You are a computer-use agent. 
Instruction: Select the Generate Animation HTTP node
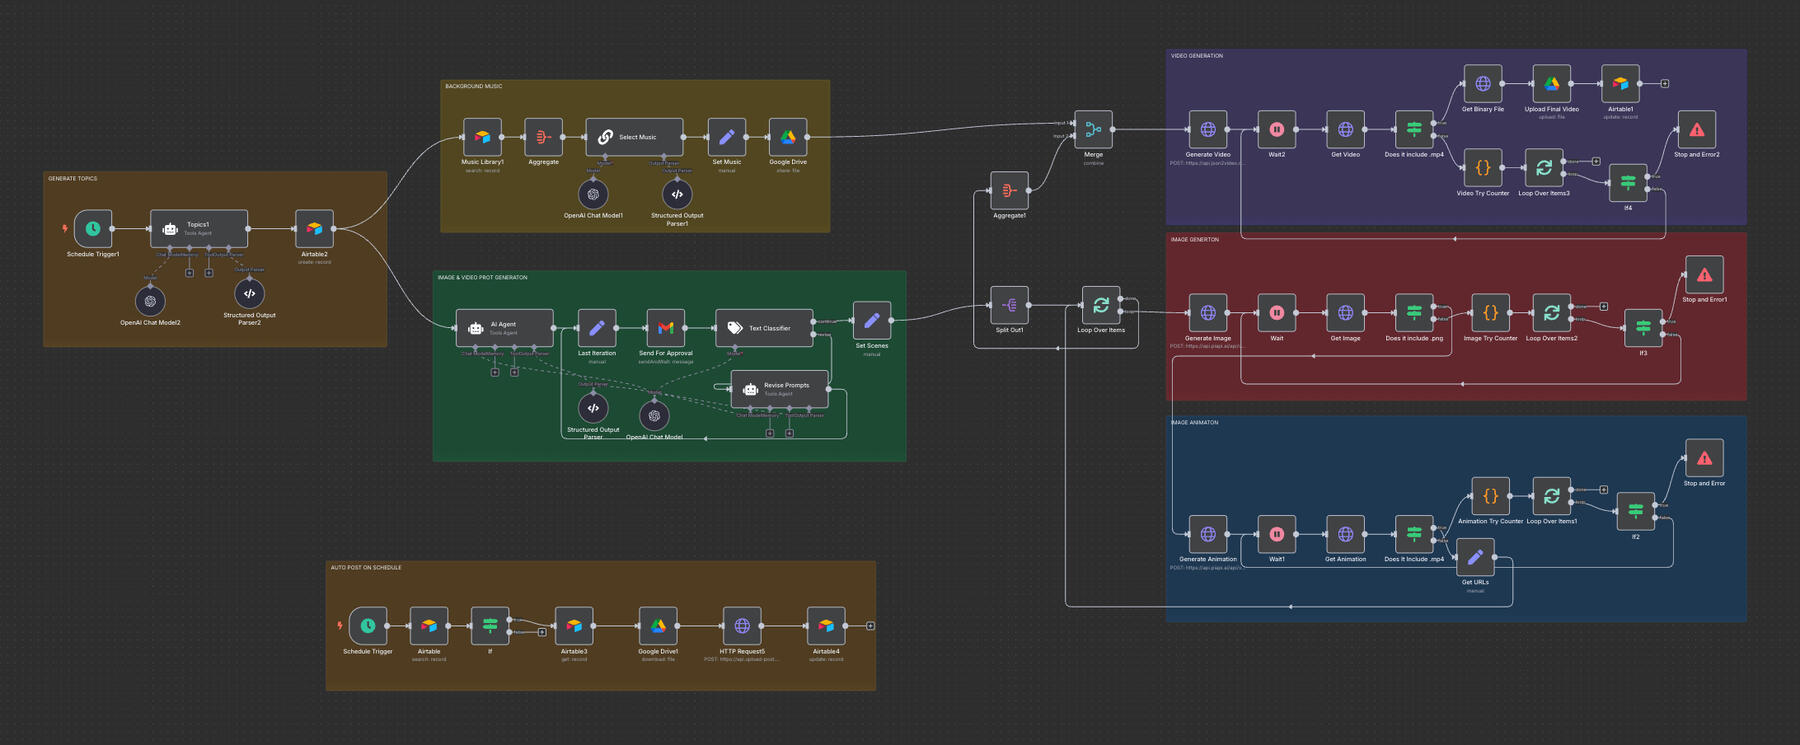[1207, 534]
